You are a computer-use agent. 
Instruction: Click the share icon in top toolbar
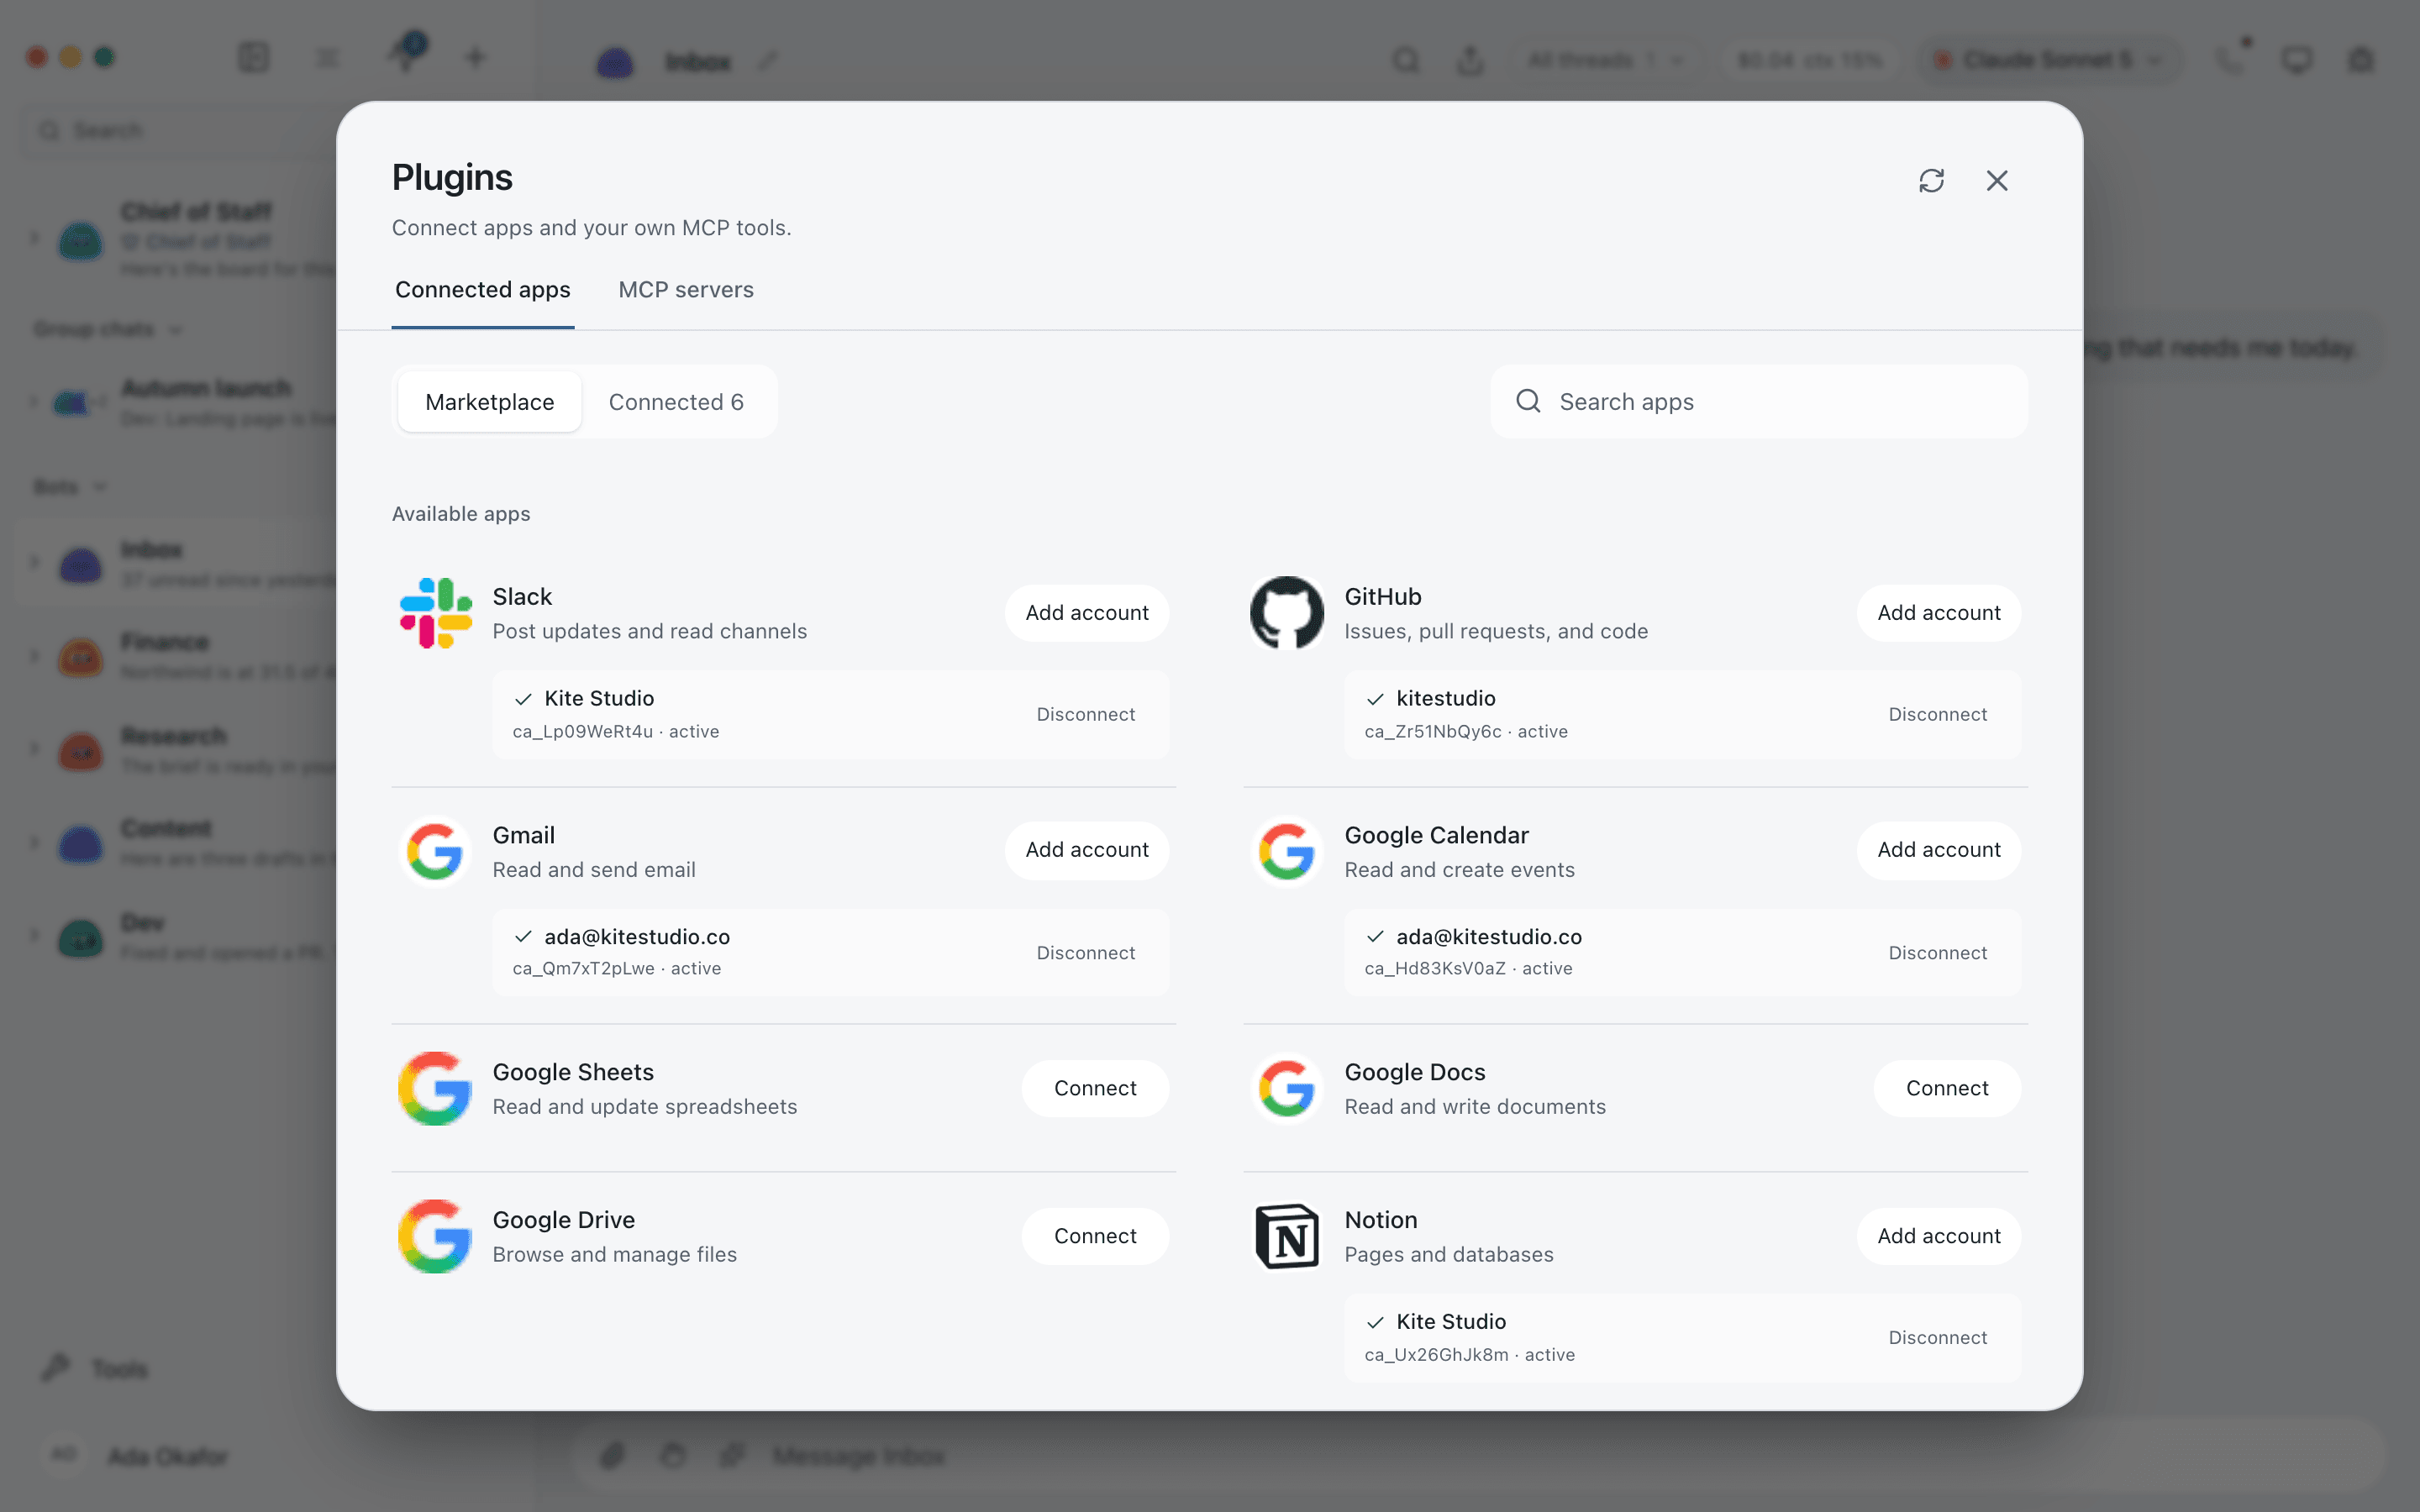(1470, 60)
